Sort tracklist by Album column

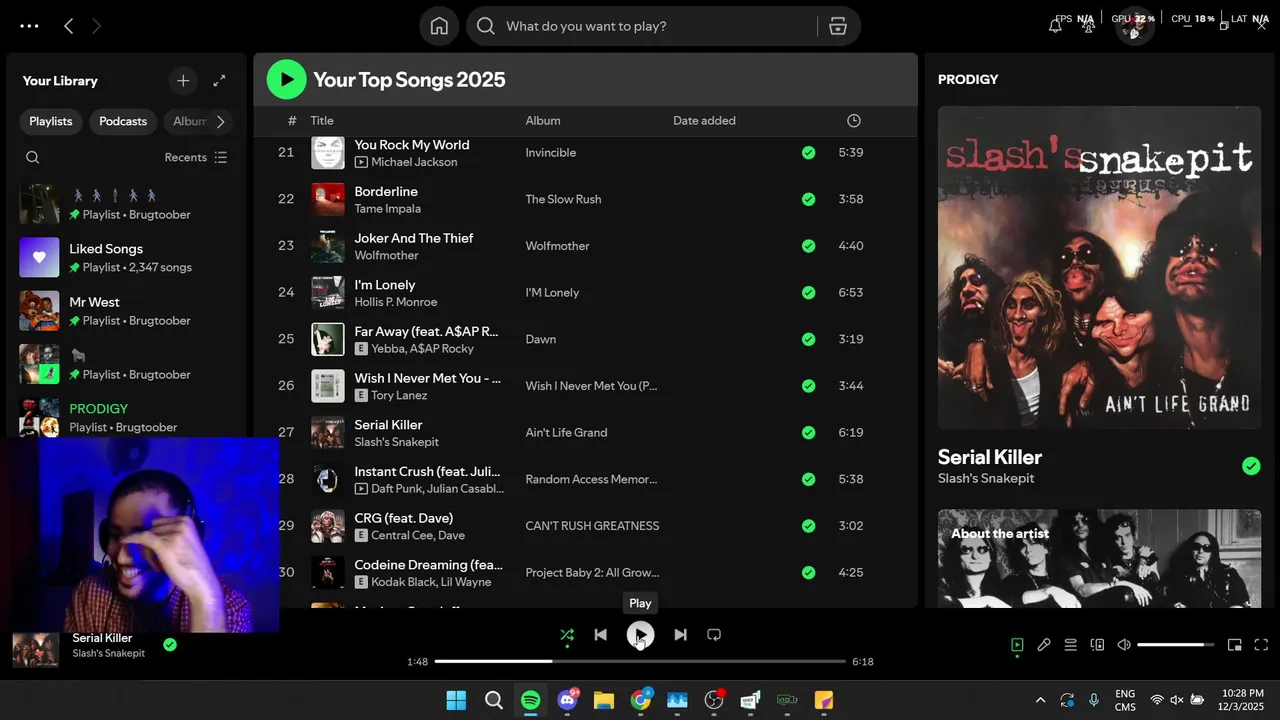pyautogui.click(x=543, y=121)
